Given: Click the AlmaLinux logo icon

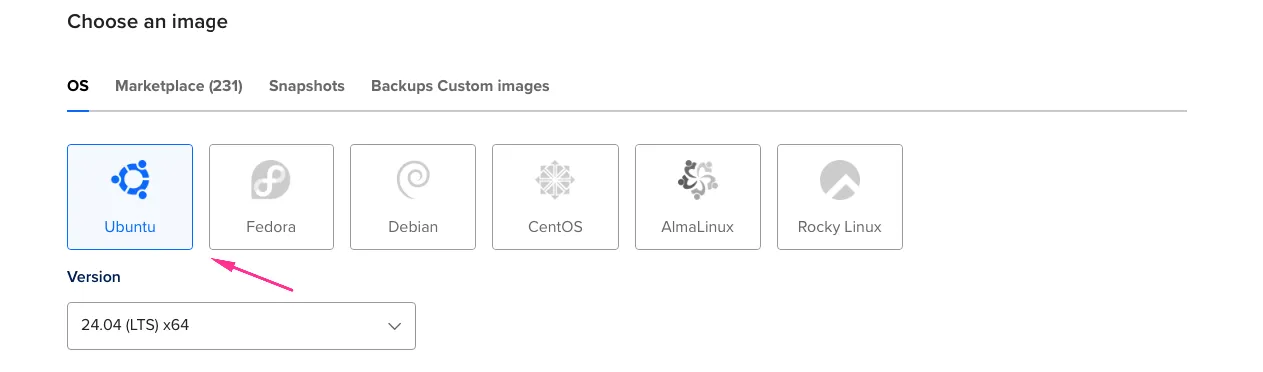Looking at the screenshot, I should pos(697,180).
